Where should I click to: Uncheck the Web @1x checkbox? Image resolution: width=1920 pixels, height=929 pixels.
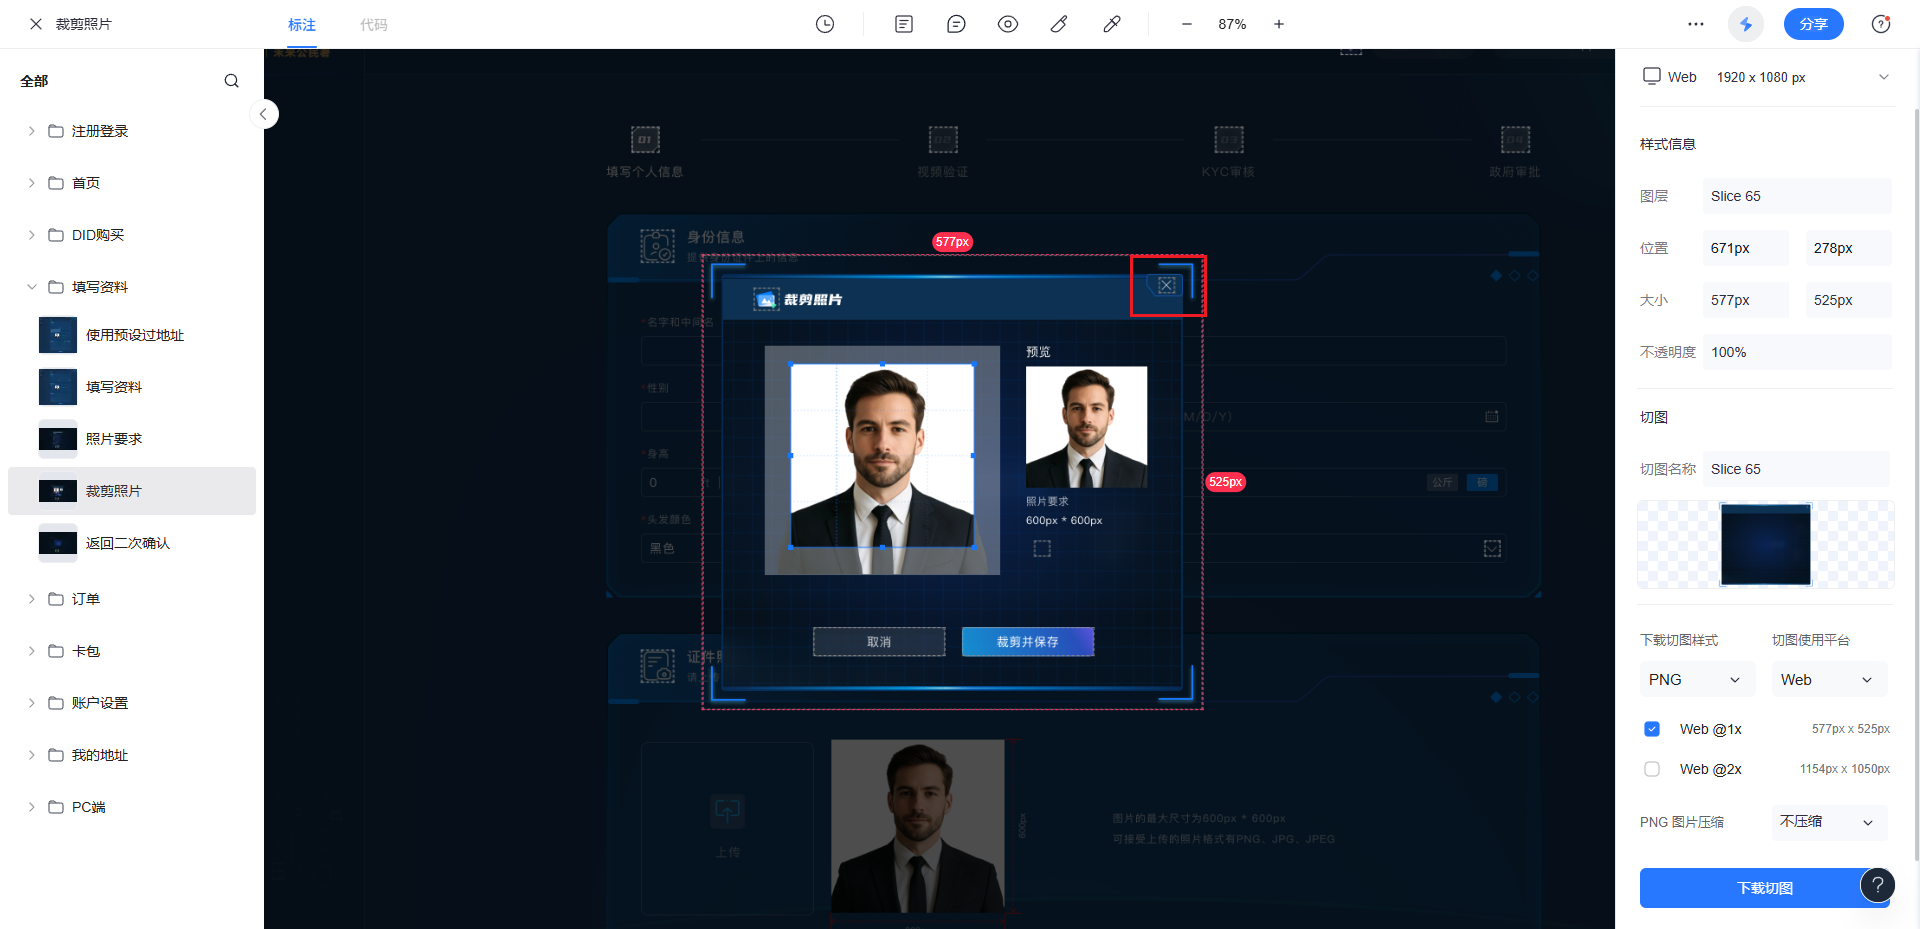[1652, 729]
